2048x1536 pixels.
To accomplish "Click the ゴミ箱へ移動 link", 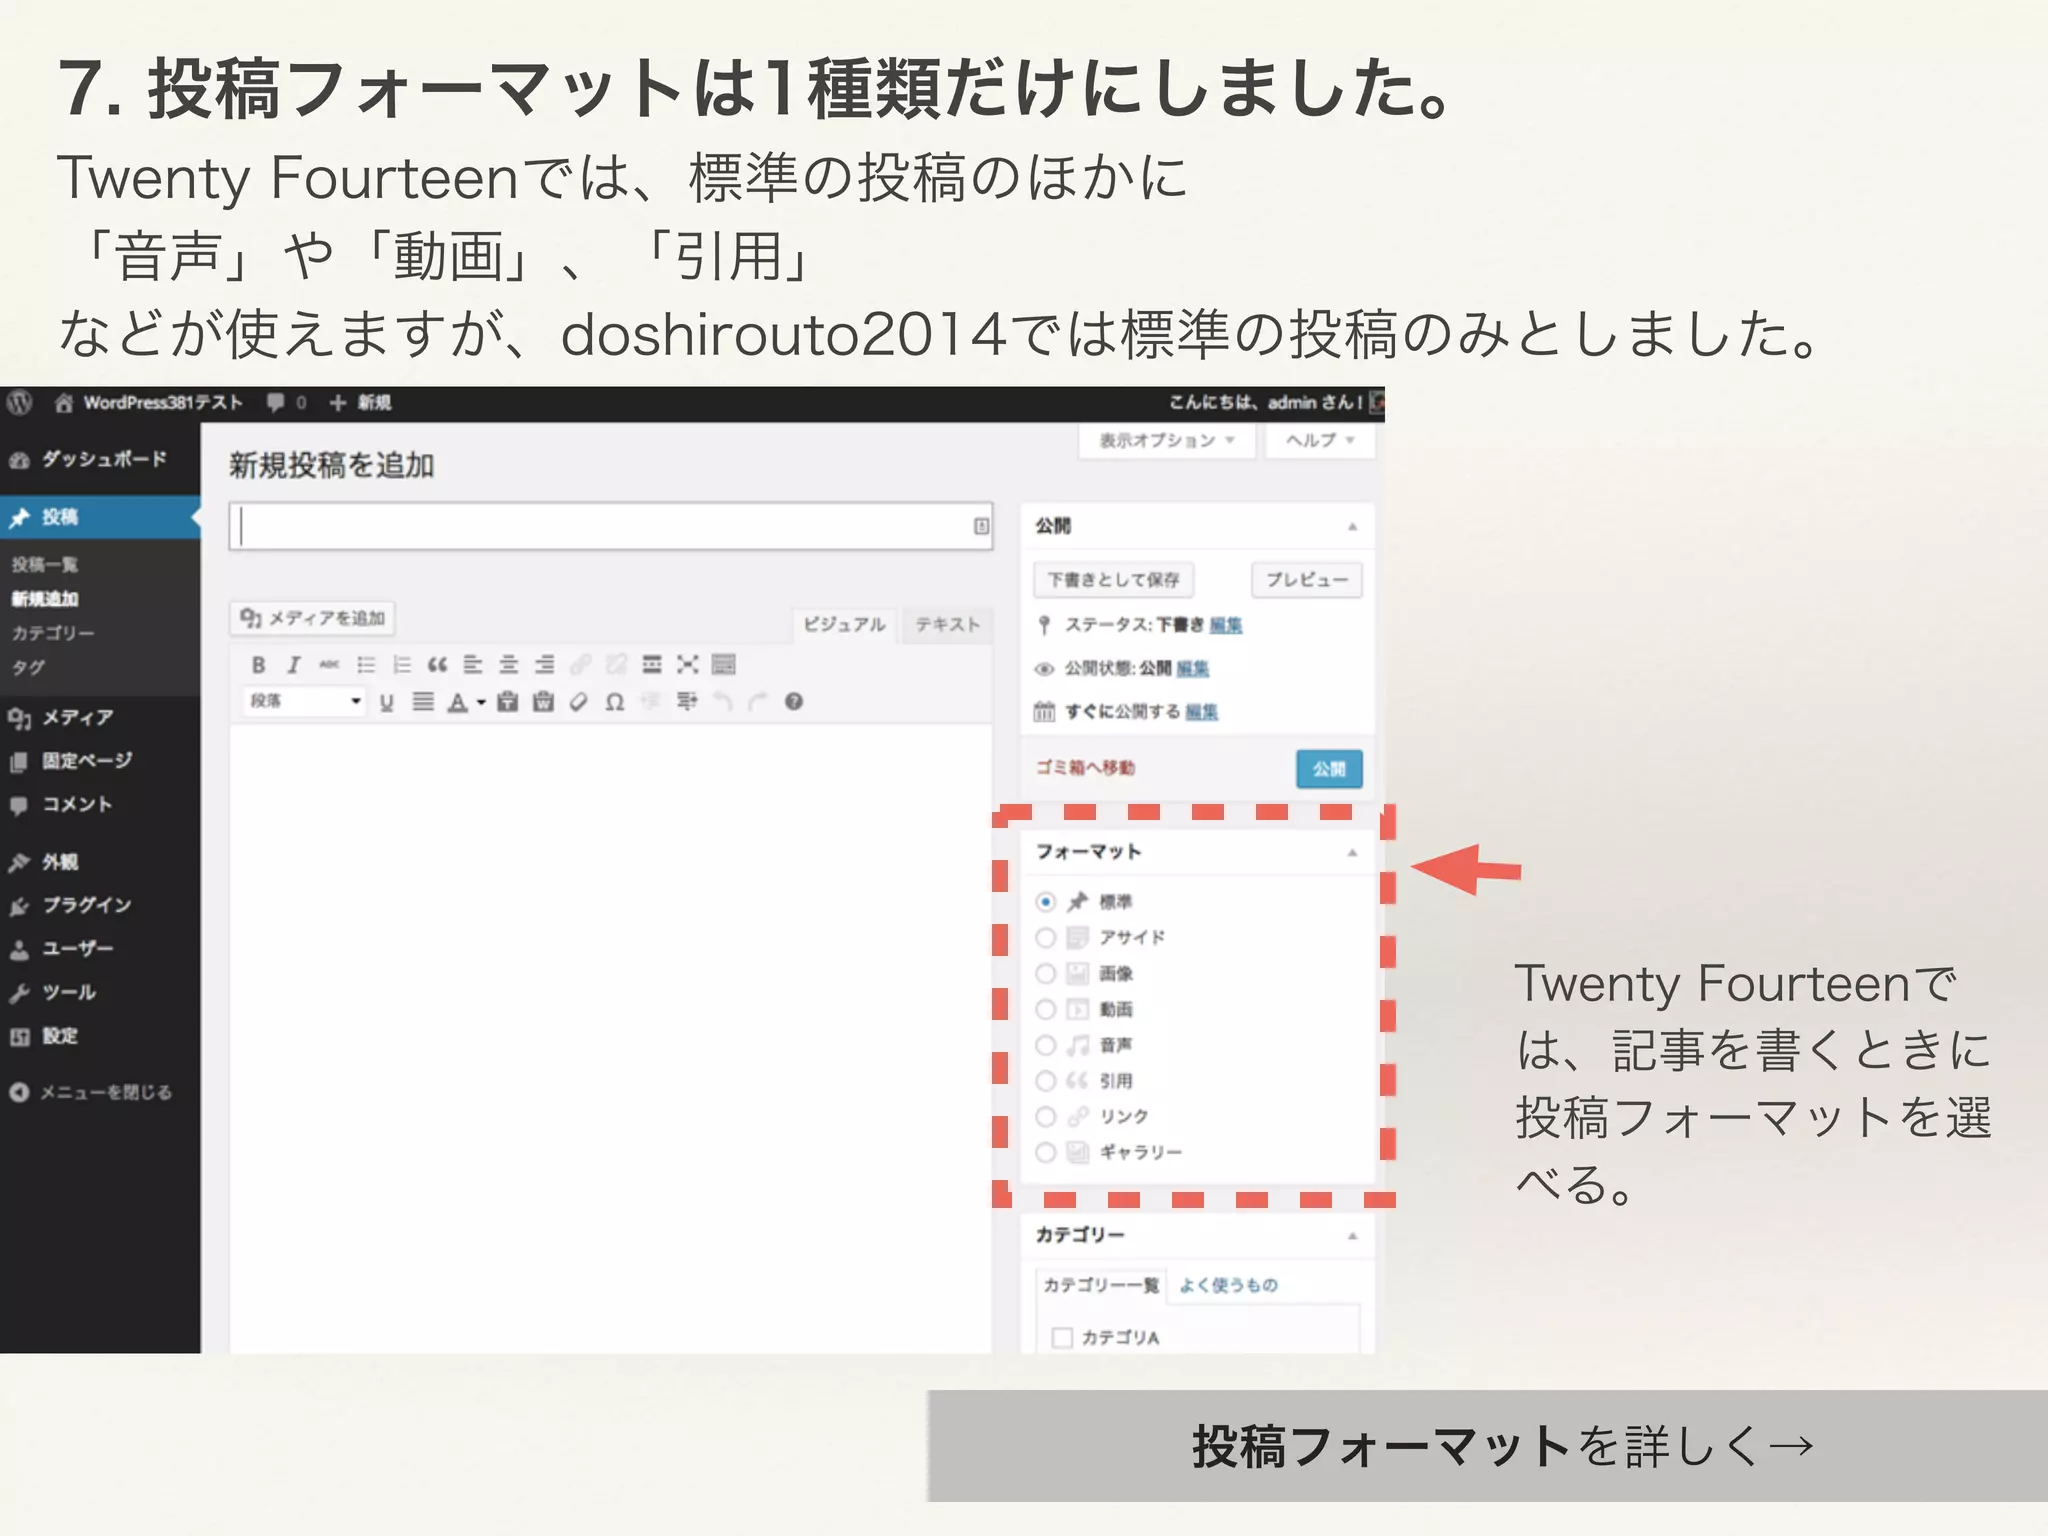I will [1085, 768].
